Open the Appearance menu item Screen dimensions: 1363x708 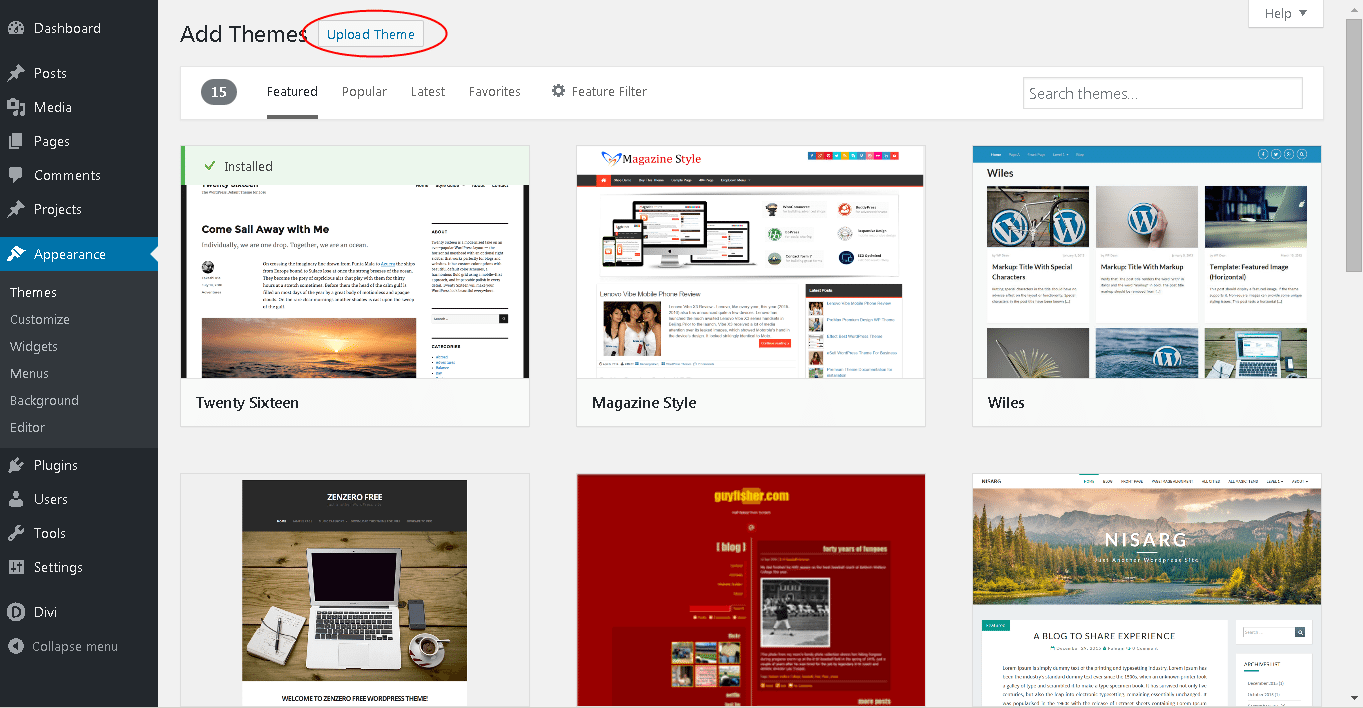coord(79,254)
